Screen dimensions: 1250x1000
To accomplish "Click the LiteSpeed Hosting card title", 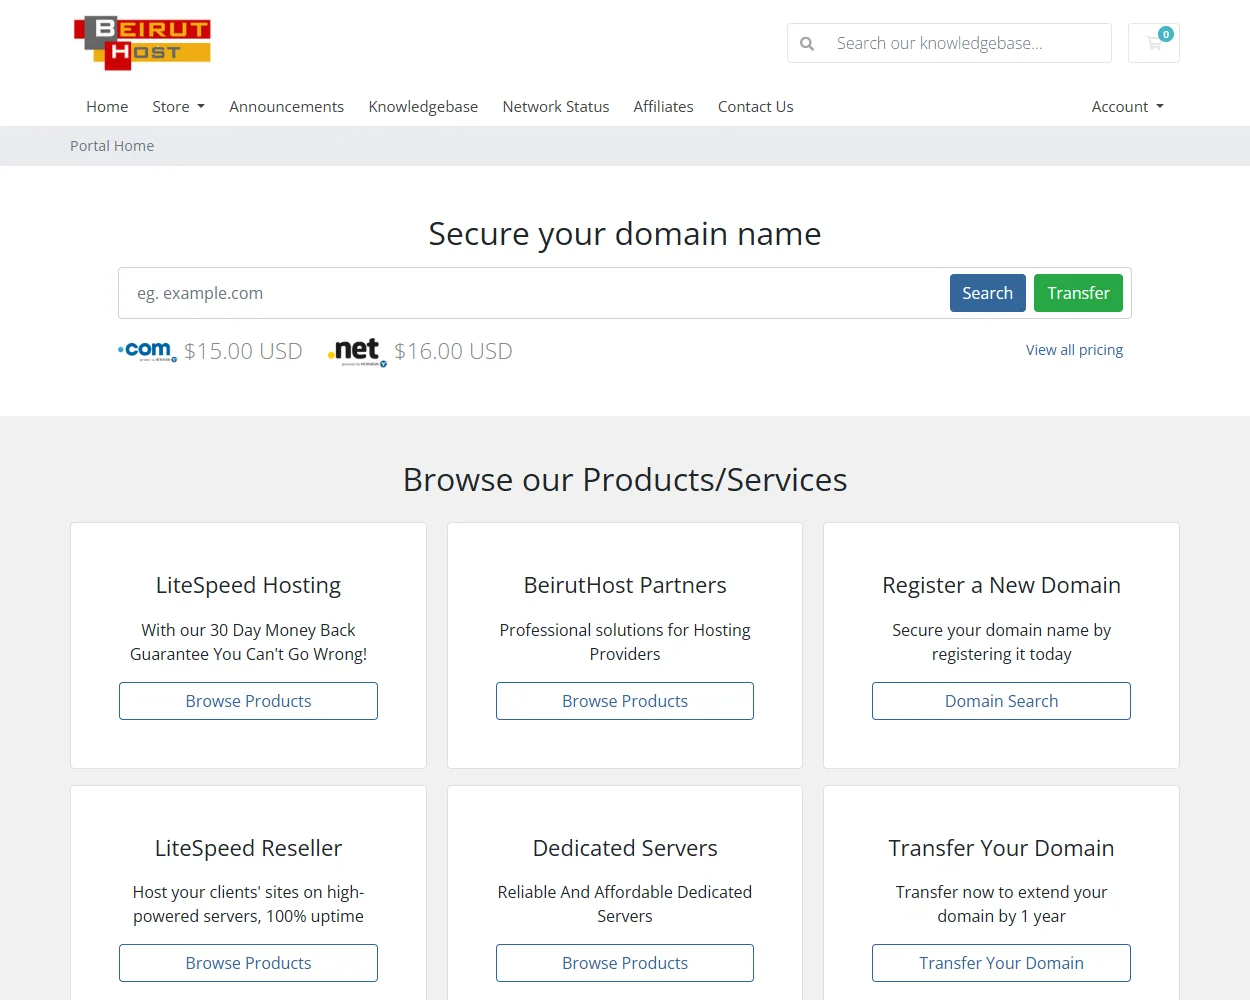I will [x=248, y=585].
